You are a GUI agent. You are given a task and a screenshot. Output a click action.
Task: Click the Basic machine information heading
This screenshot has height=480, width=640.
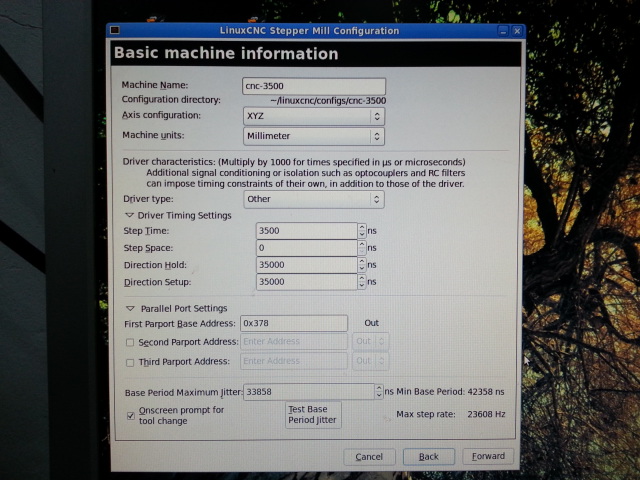(226, 53)
